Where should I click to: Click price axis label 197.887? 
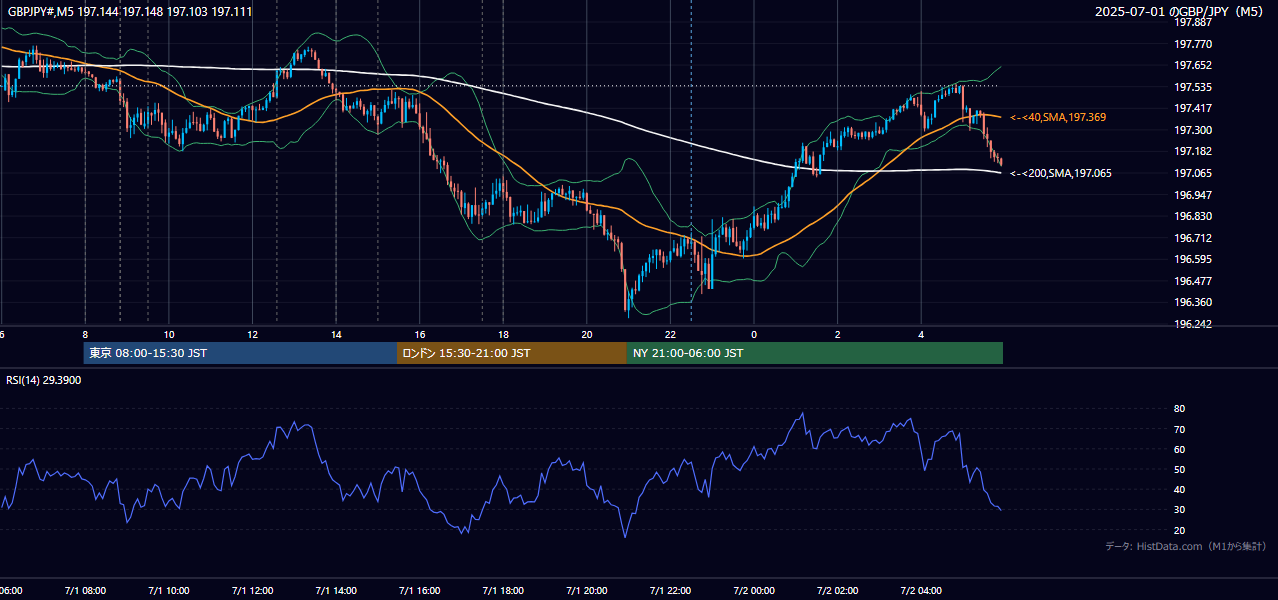click(x=1192, y=23)
